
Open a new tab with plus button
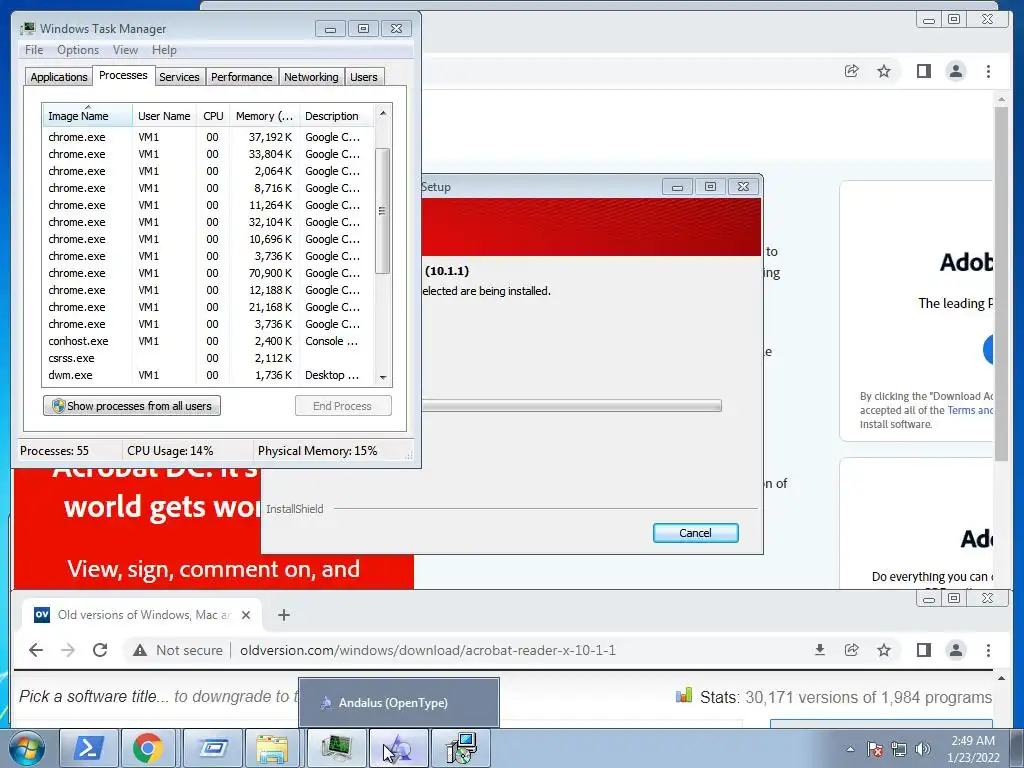click(283, 615)
